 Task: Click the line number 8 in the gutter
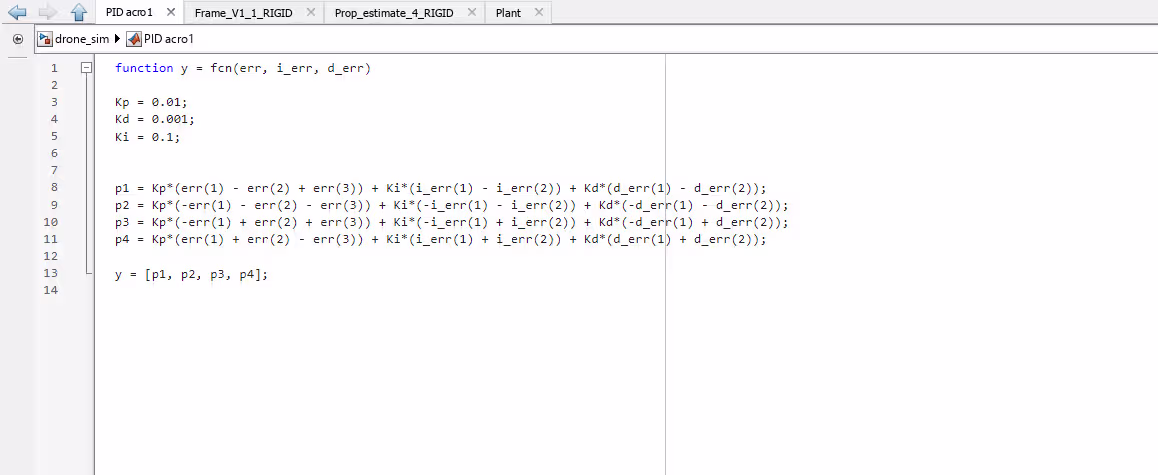tap(54, 188)
